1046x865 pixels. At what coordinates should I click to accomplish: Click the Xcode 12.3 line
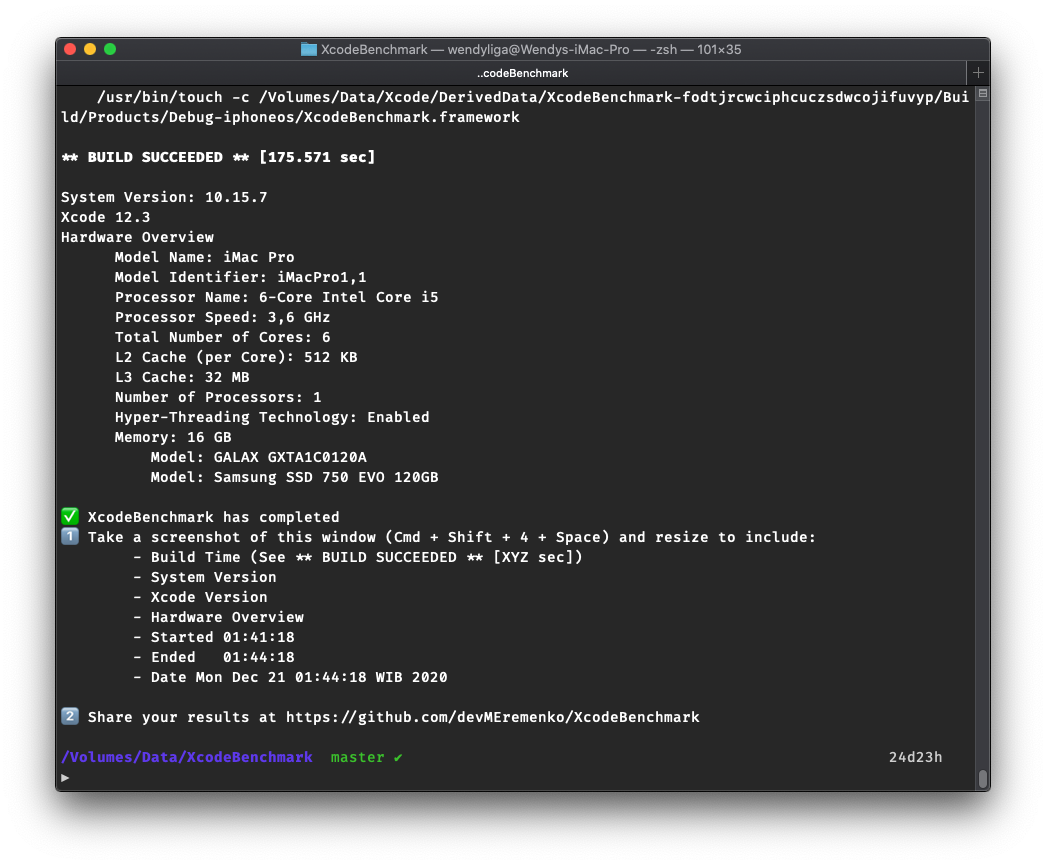(x=105, y=217)
